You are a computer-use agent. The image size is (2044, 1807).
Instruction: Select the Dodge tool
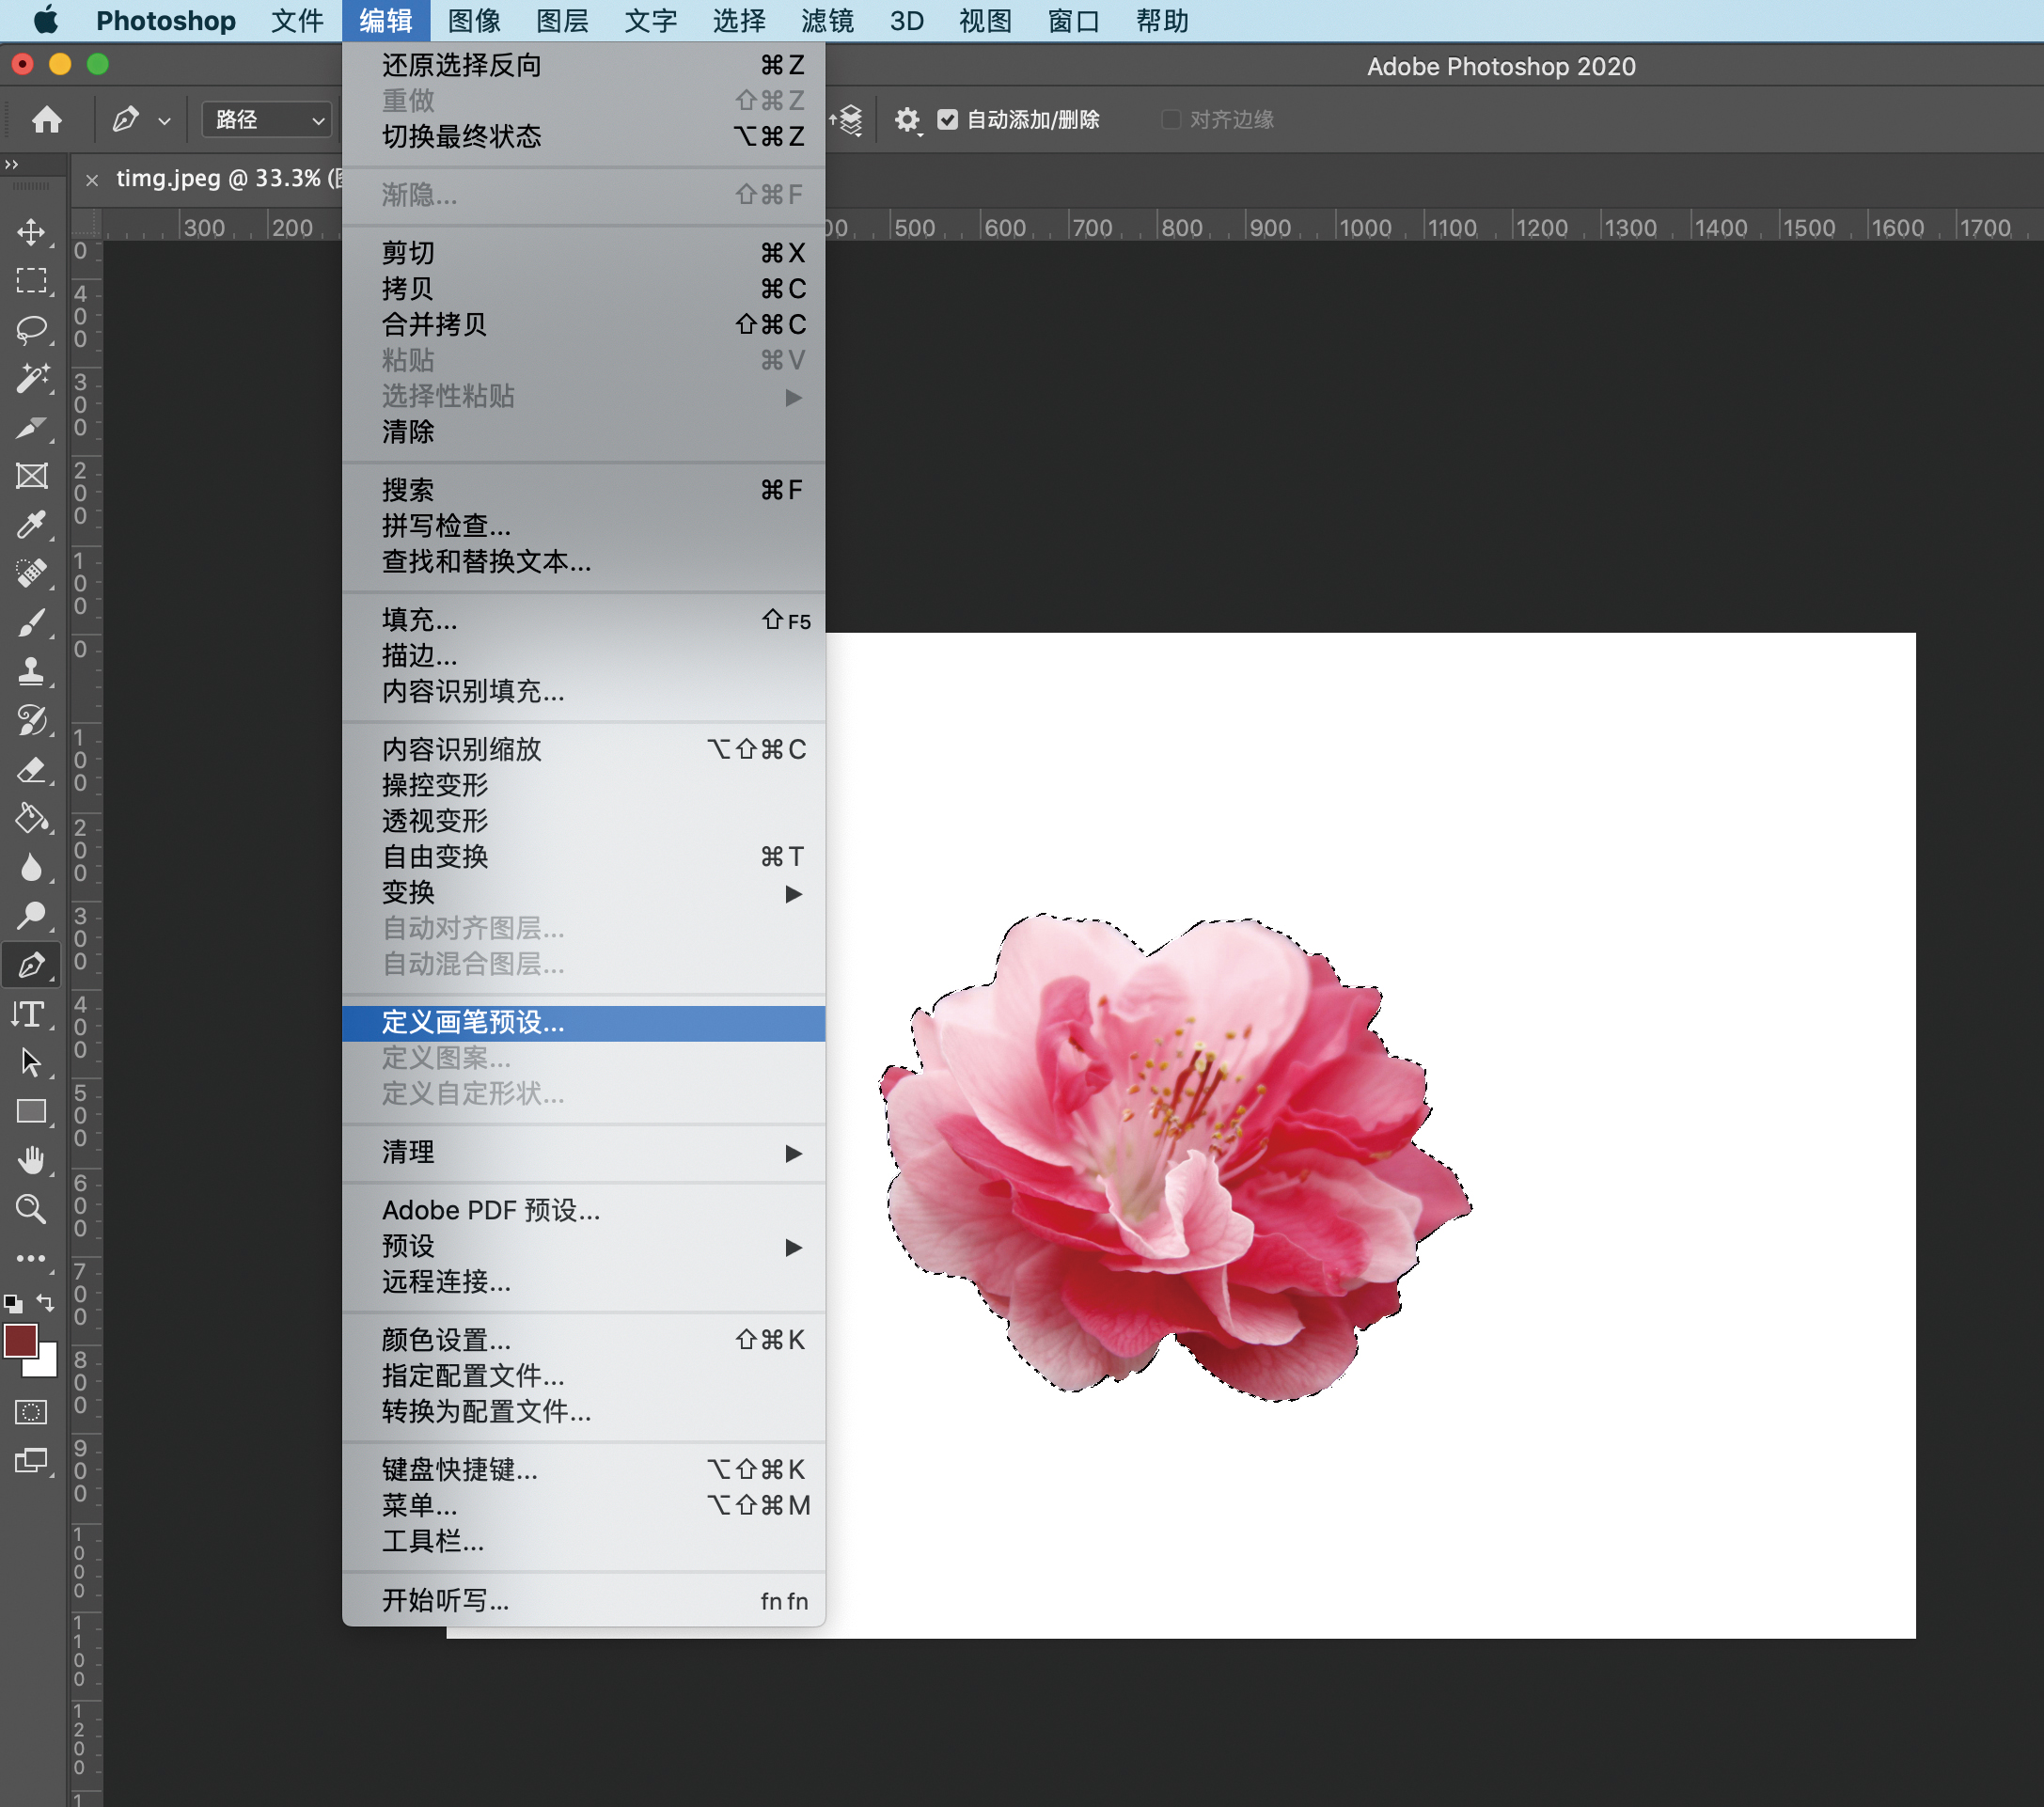[x=32, y=916]
